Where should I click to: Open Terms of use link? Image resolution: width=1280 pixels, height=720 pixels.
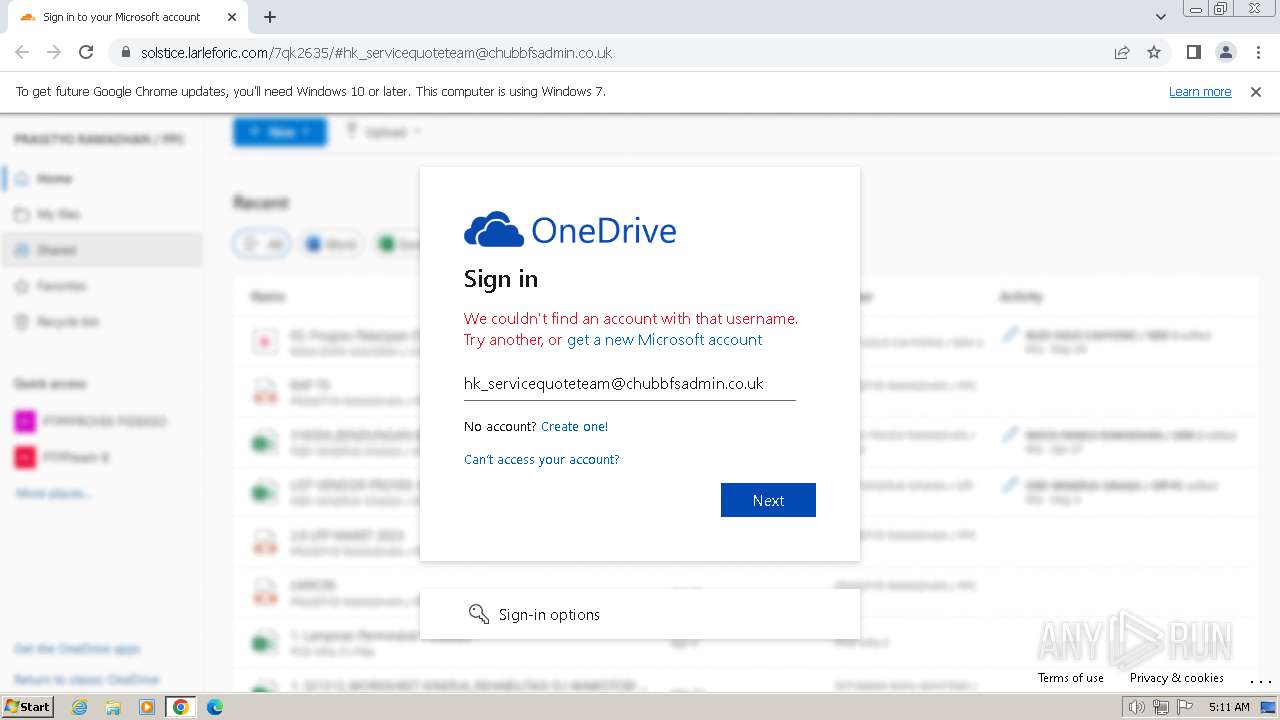(1071, 678)
